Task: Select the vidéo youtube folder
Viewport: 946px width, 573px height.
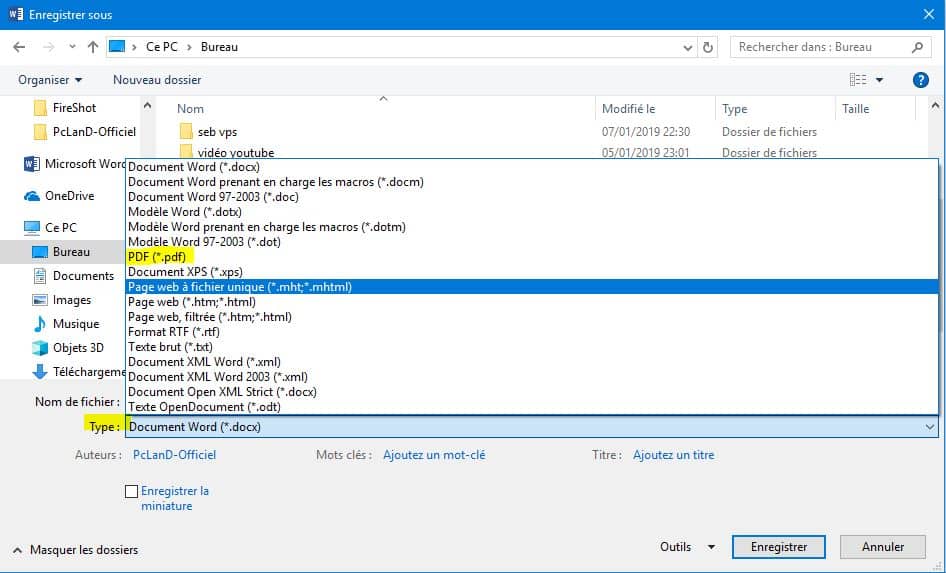Action: 227,152
